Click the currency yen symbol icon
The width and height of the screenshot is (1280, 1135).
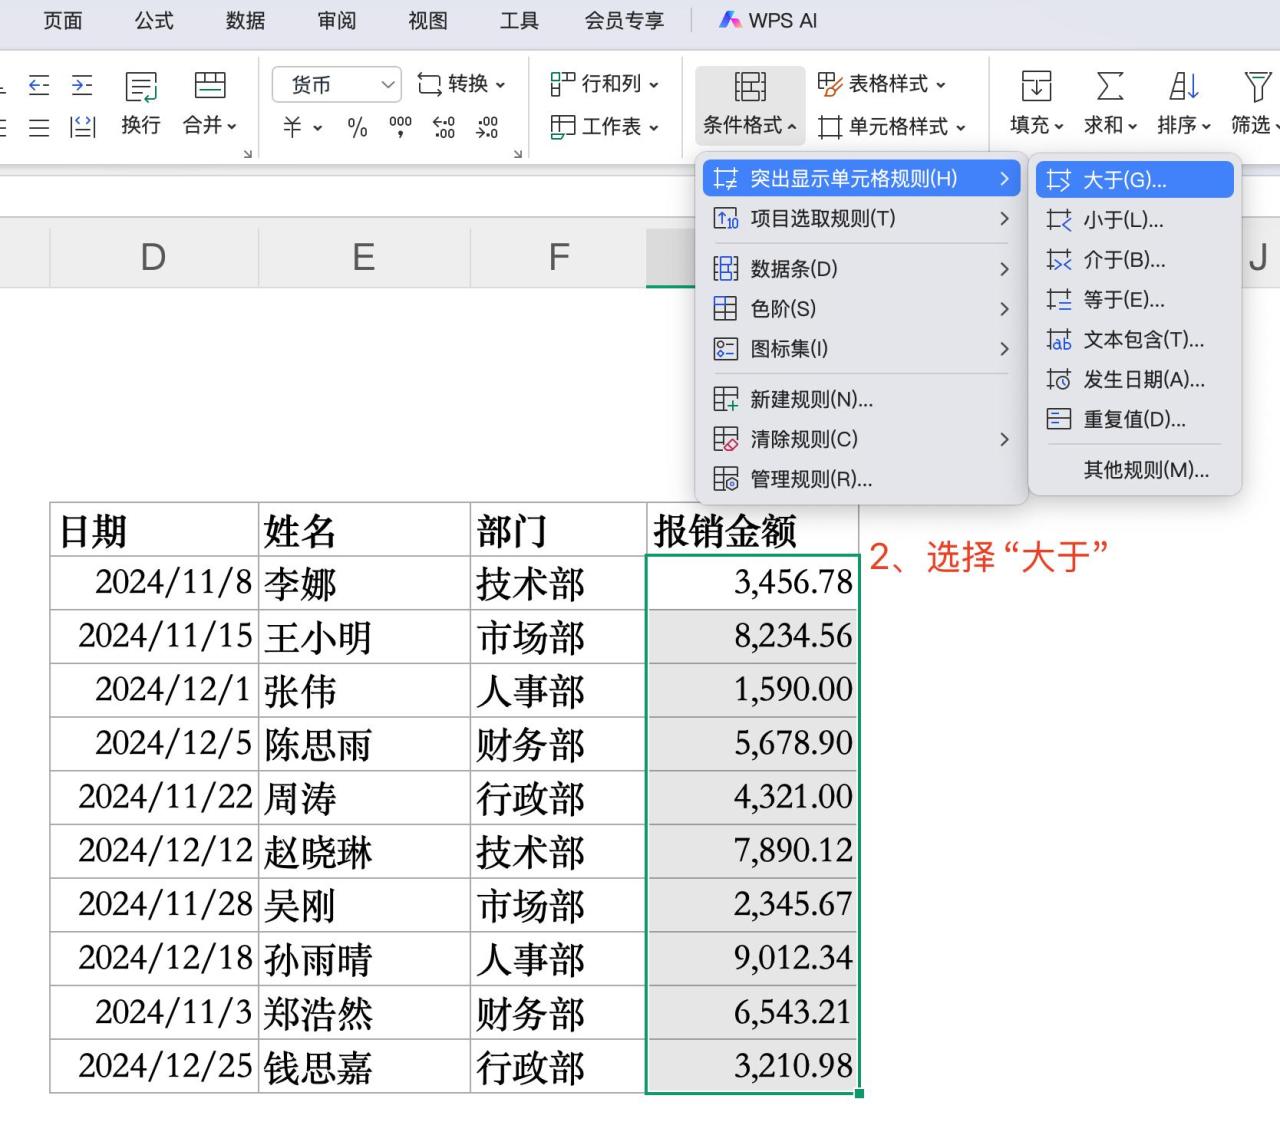click(292, 127)
